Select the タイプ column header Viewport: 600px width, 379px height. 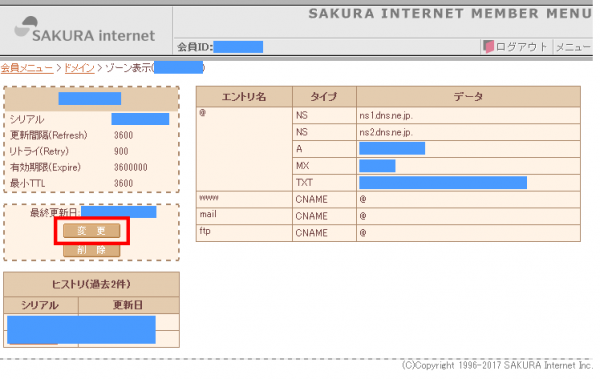click(x=324, y=96)
